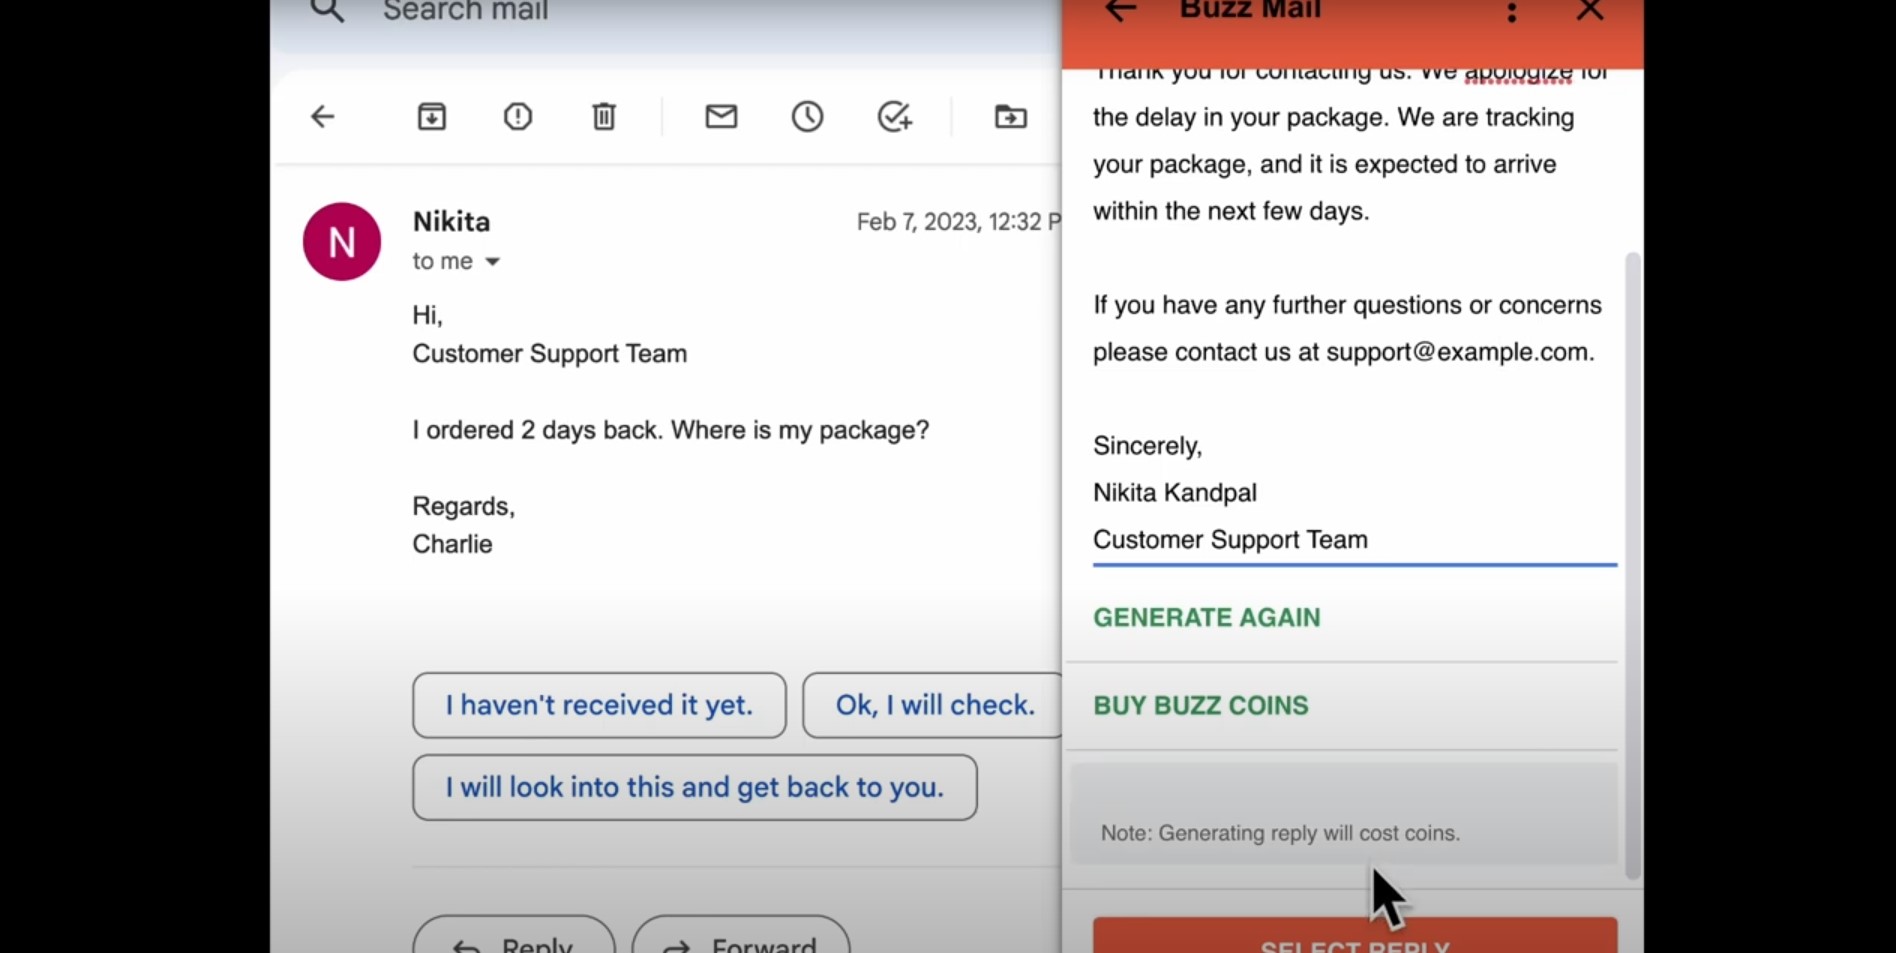Mark email as unread
Screen dimensions: 1896x953
pos(721,117)
